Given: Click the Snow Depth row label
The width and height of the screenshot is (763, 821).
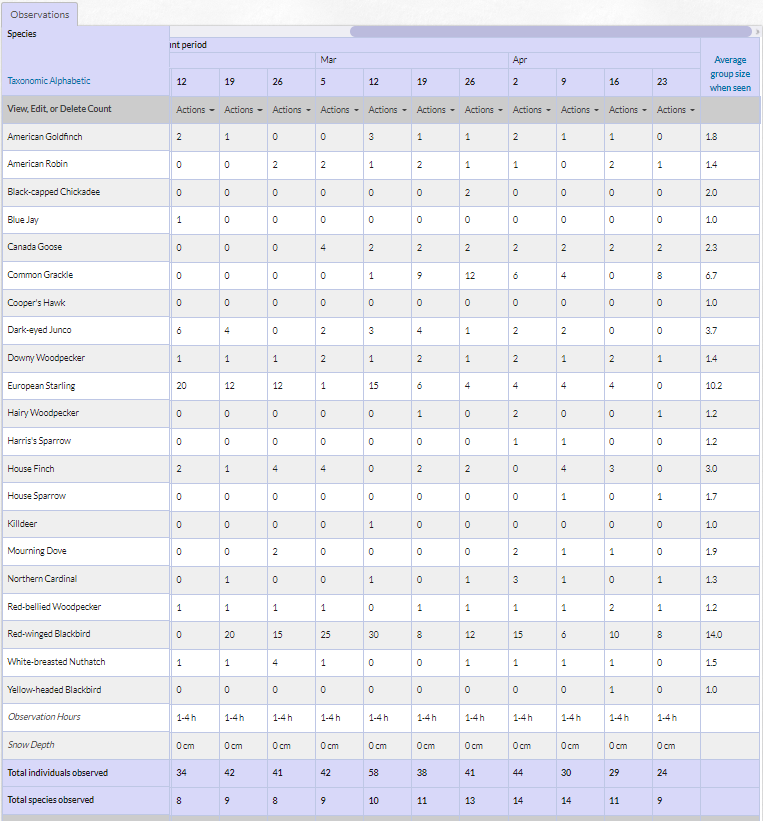Looking at the screenshot, I should pyautogui.click(x=31, y=745).
